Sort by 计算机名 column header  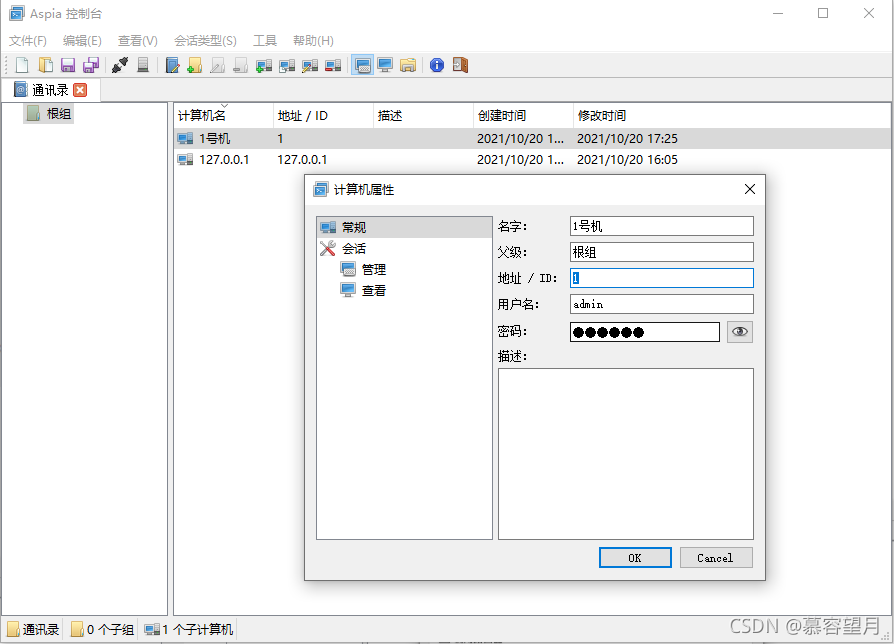pyautogui.click(x=224, y=116)
